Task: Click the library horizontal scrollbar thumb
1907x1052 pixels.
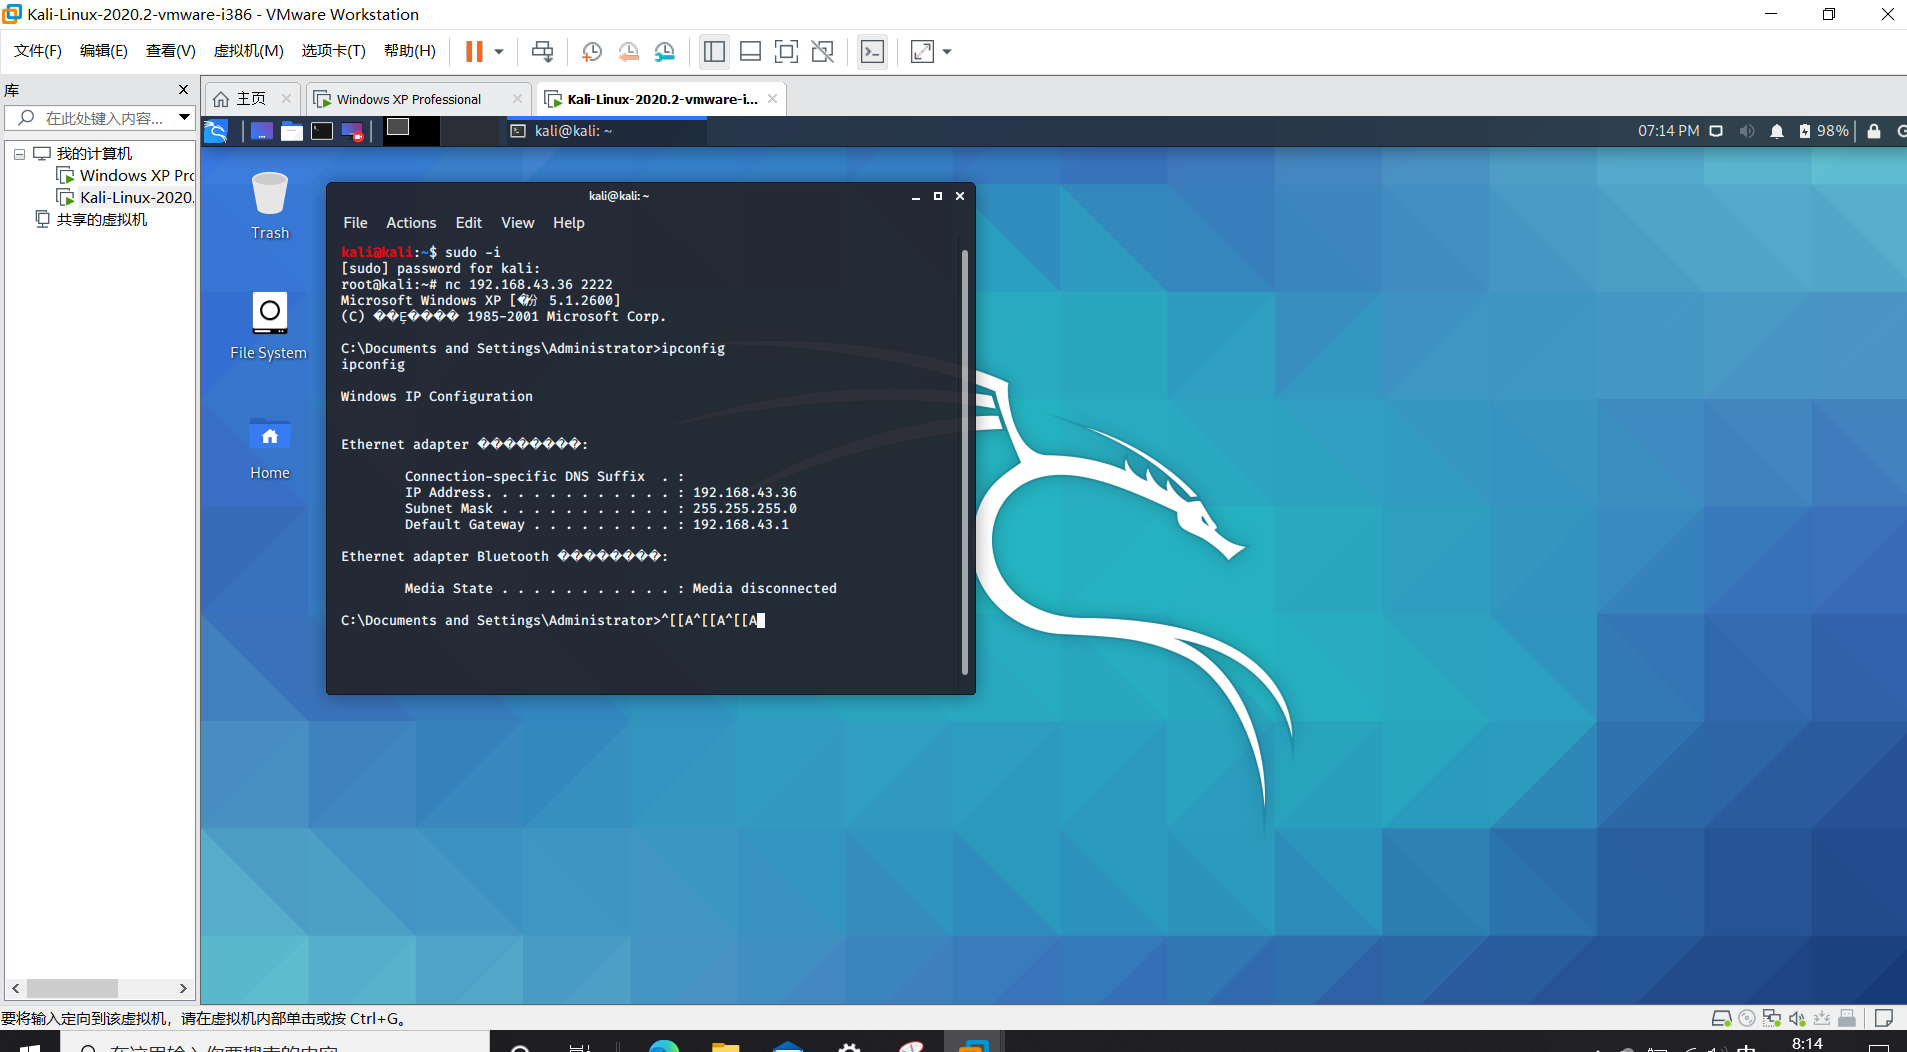Action: [x=72, y=988]
